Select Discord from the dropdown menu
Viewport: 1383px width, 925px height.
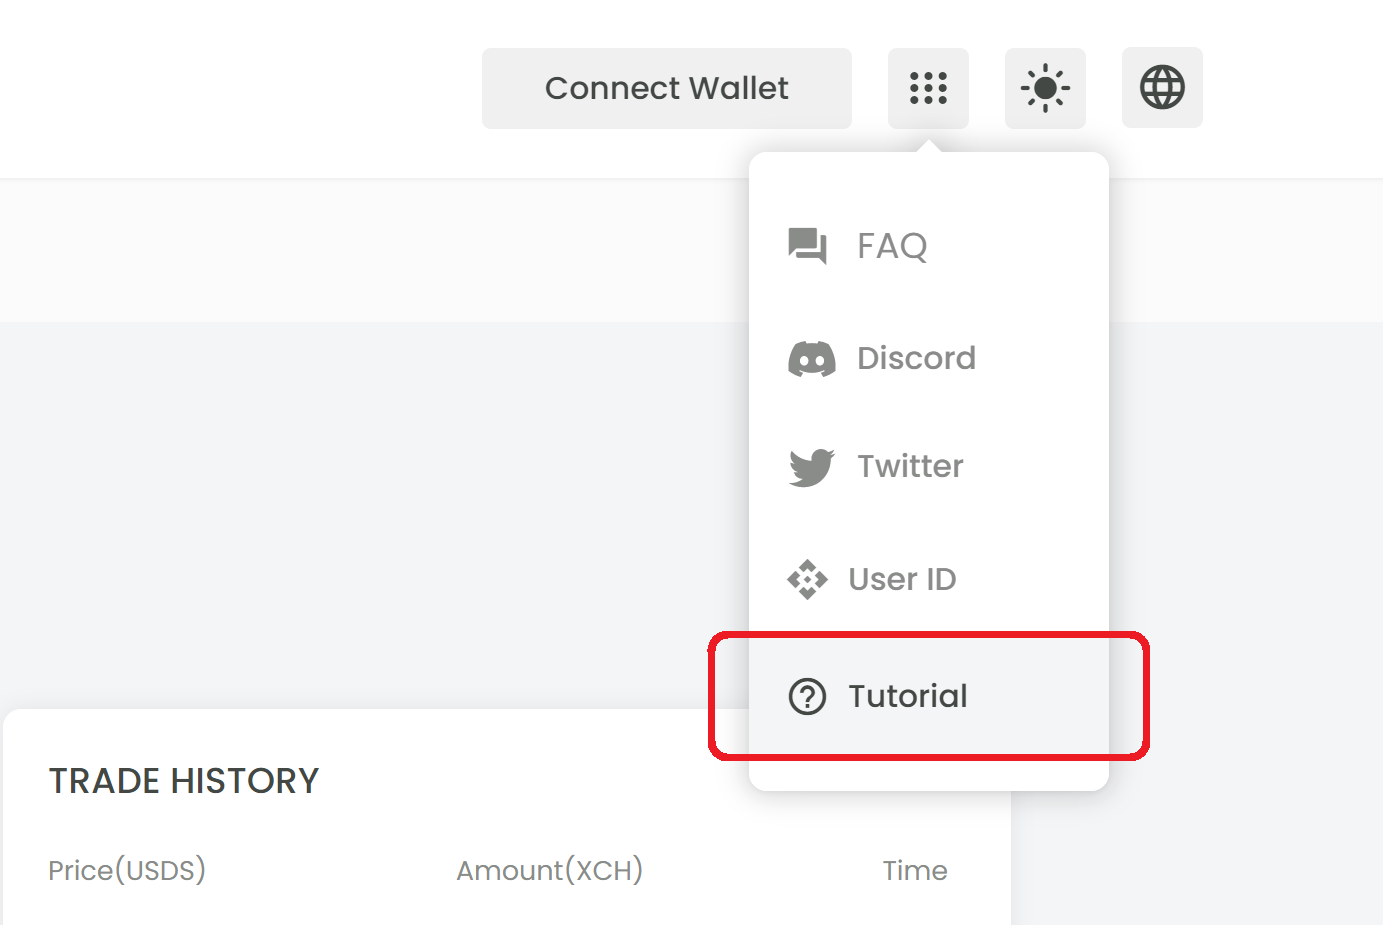(x=929, y=359)
